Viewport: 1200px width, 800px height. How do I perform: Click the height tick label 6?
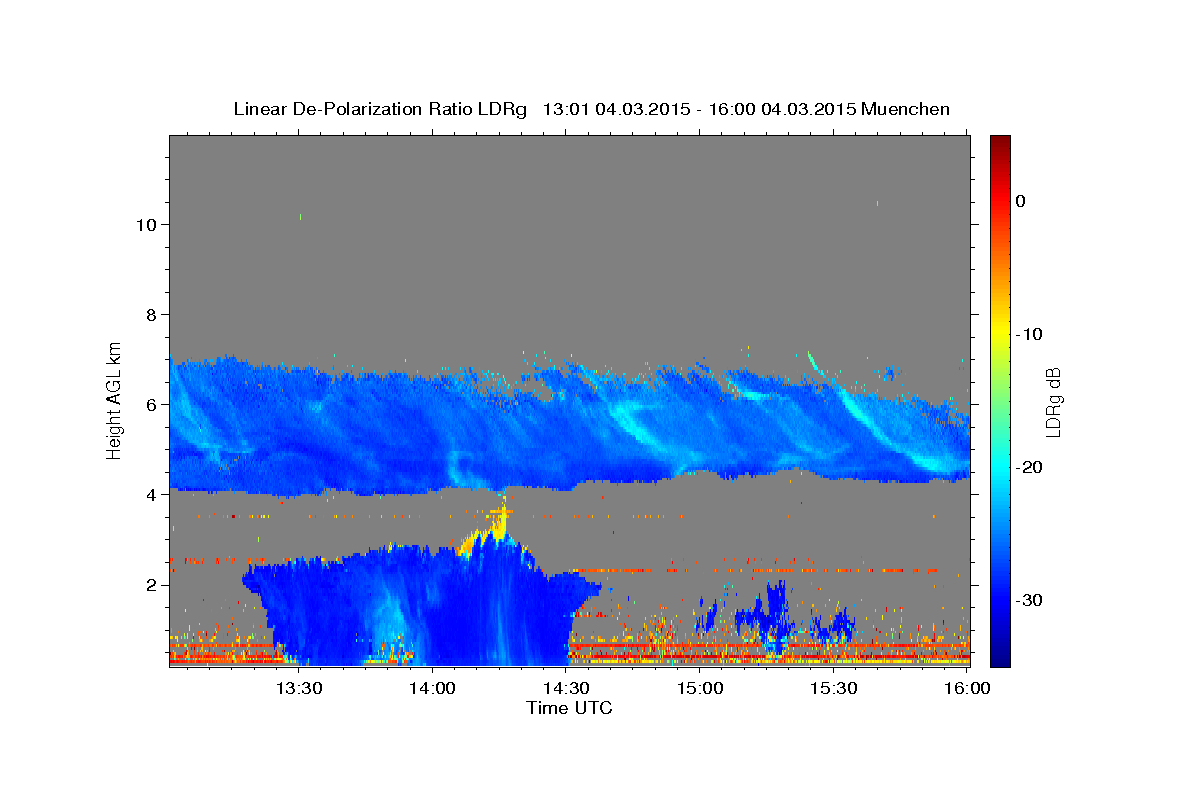[151, 405]
